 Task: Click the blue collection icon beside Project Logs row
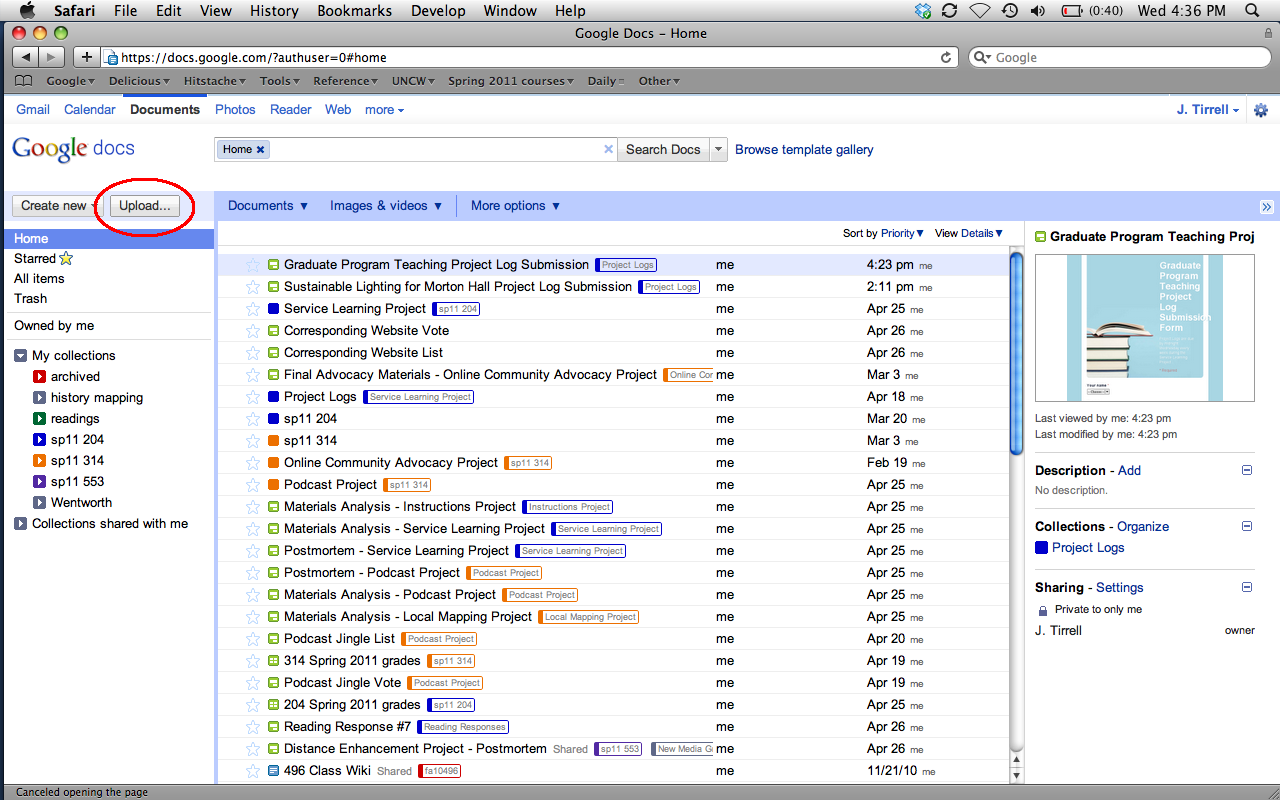pos(274,397)
